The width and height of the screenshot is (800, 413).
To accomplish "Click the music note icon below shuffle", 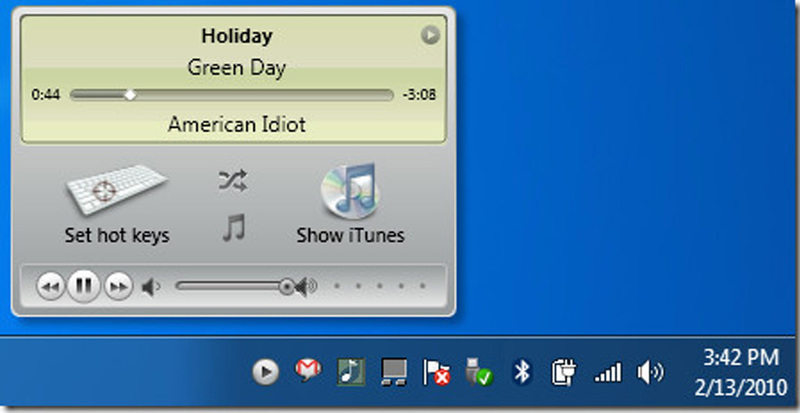I will [234, 228].
